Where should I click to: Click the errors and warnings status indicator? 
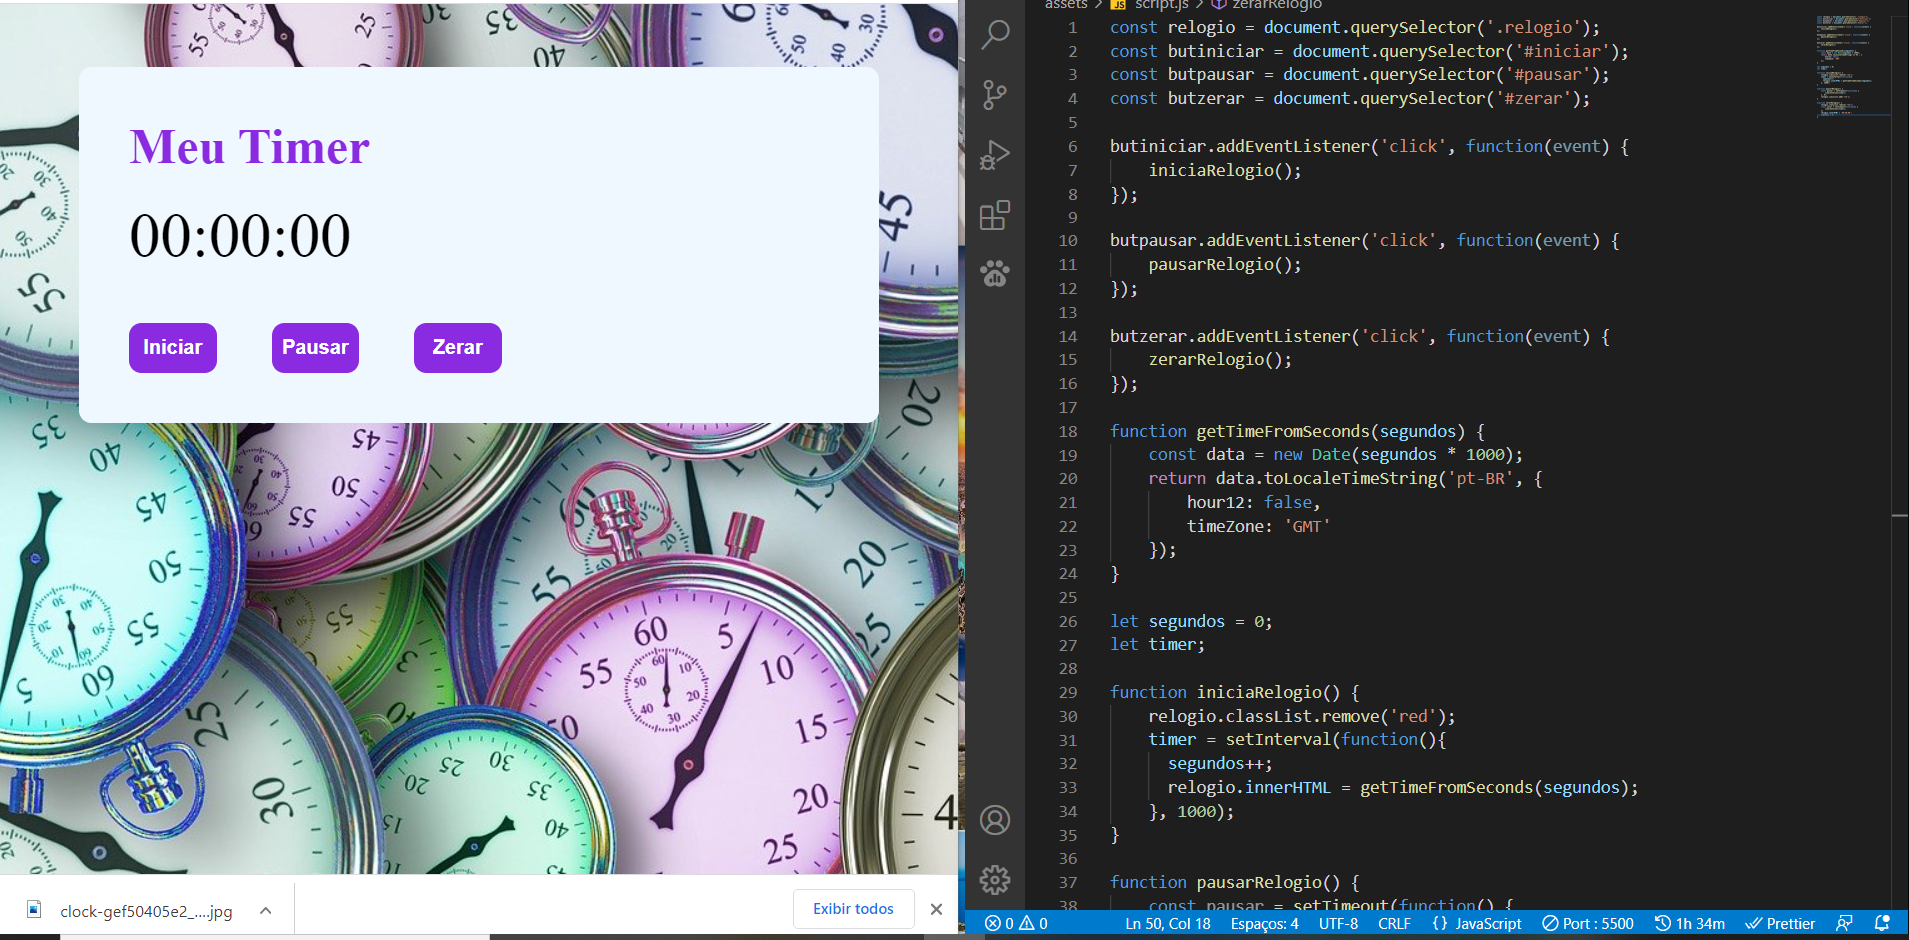(x=1016, y=924)
